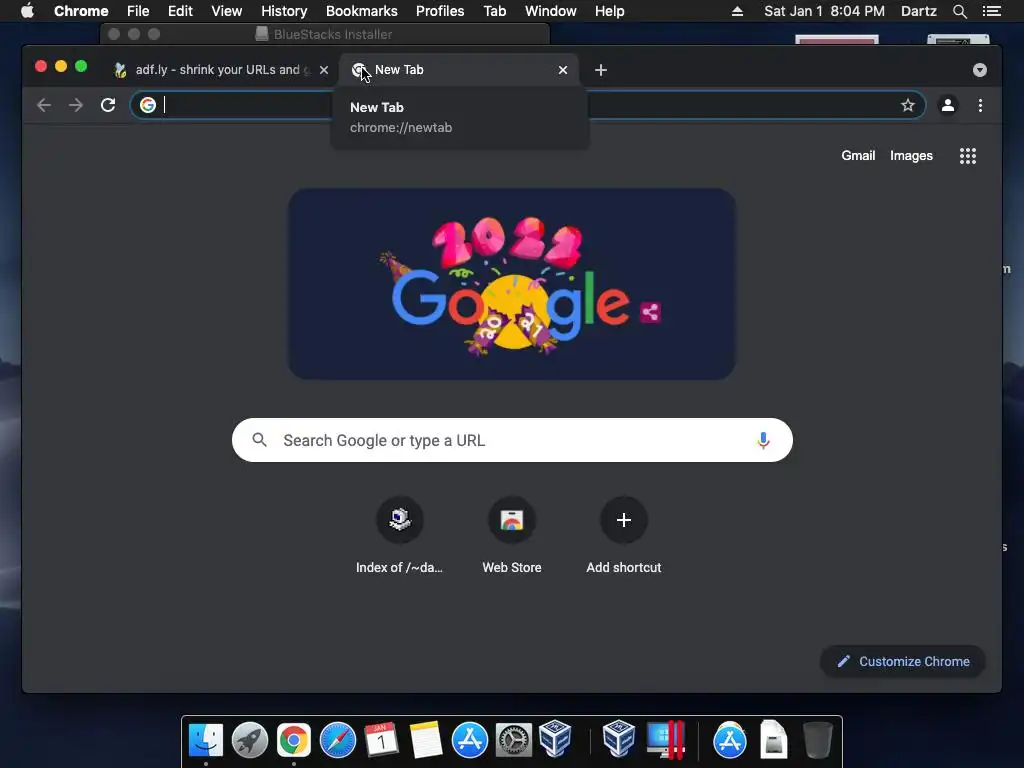Open the Window menu
Screen dimensions: 1024x768
pyautogui.click(x=551, y=11)
